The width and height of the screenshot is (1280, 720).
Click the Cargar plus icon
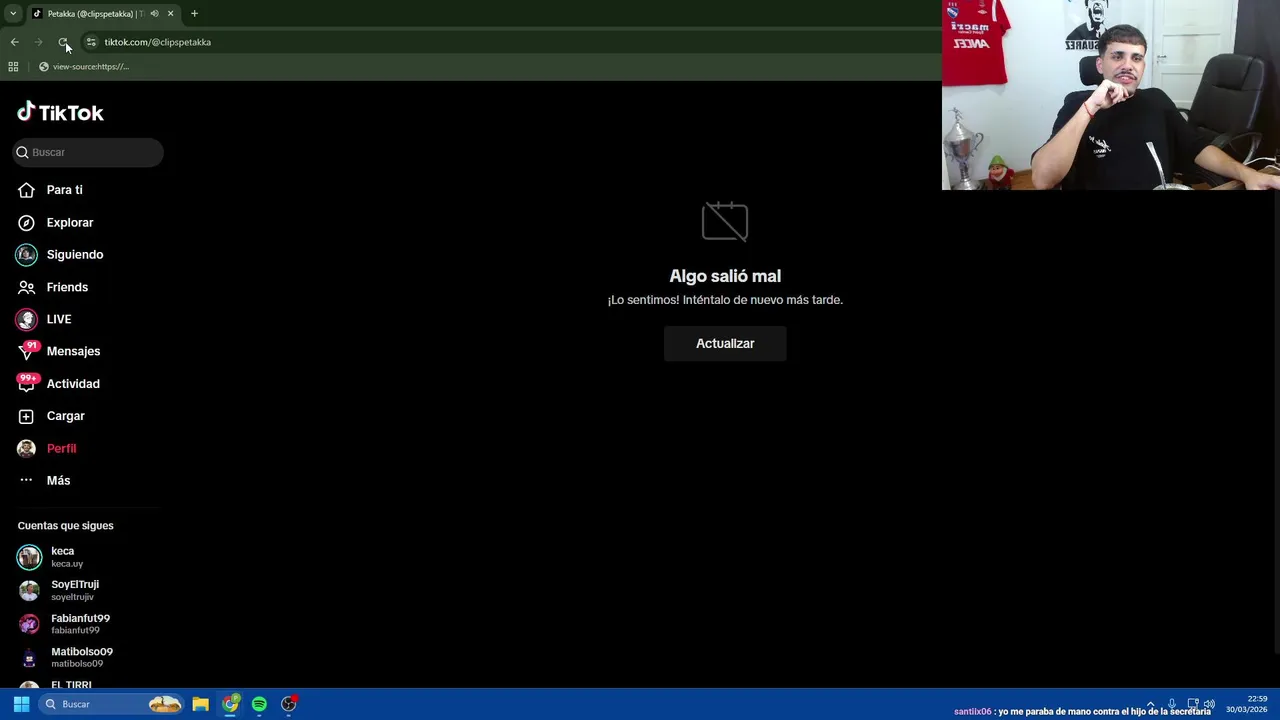tap(26, 416)
